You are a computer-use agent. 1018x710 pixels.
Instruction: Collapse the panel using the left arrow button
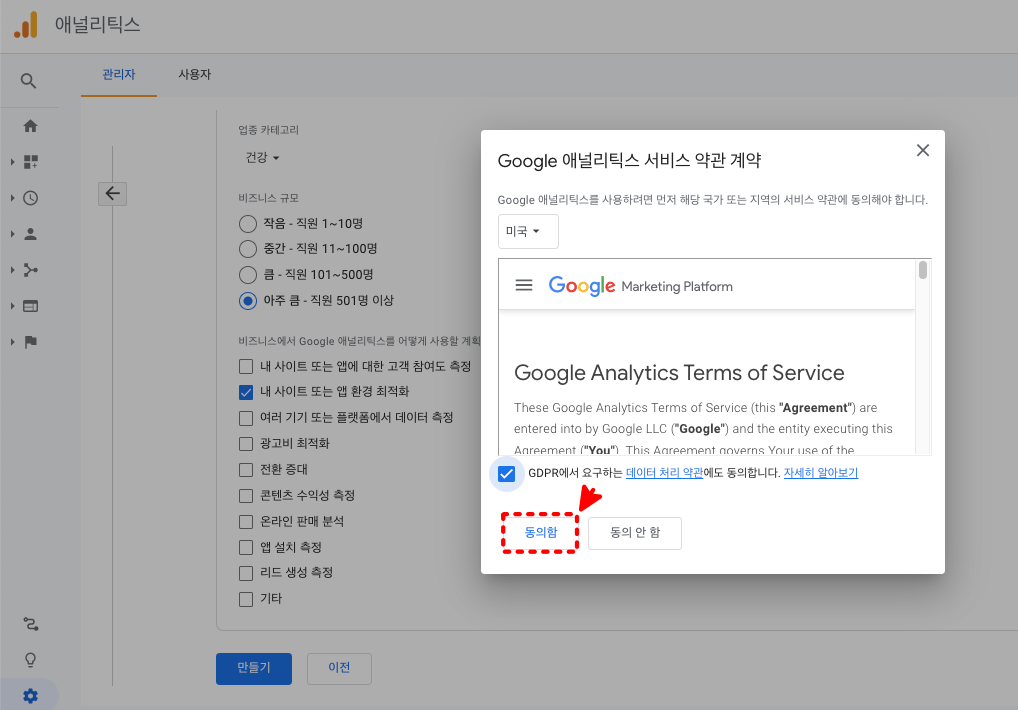pyautogui.click(x=112, y=193)
